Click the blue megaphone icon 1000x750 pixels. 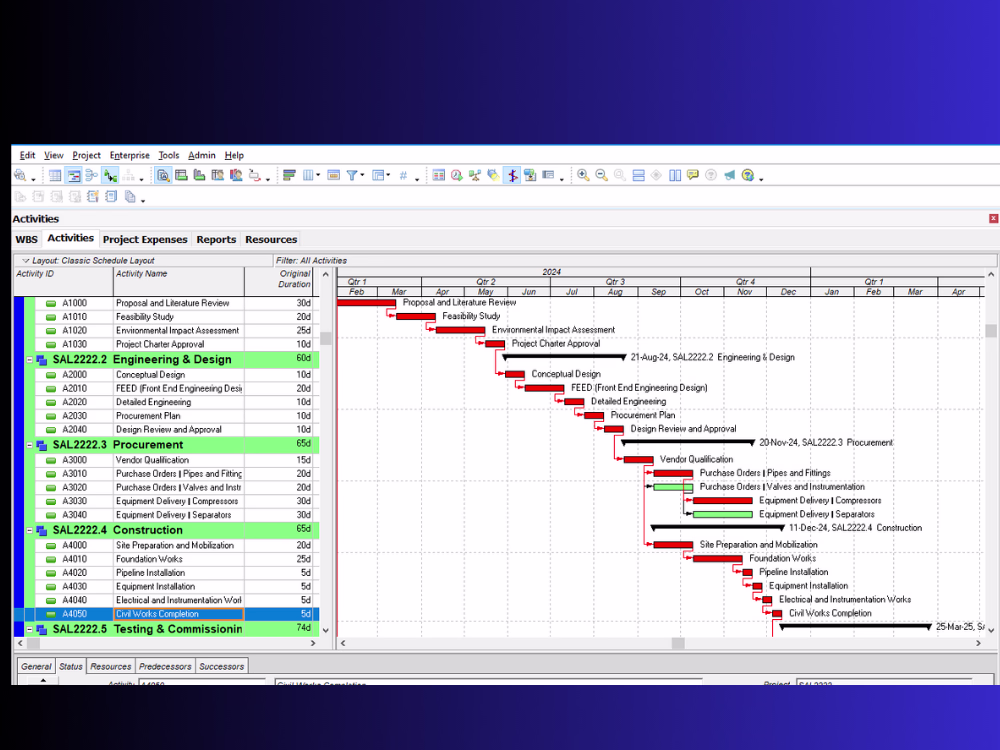730,175
